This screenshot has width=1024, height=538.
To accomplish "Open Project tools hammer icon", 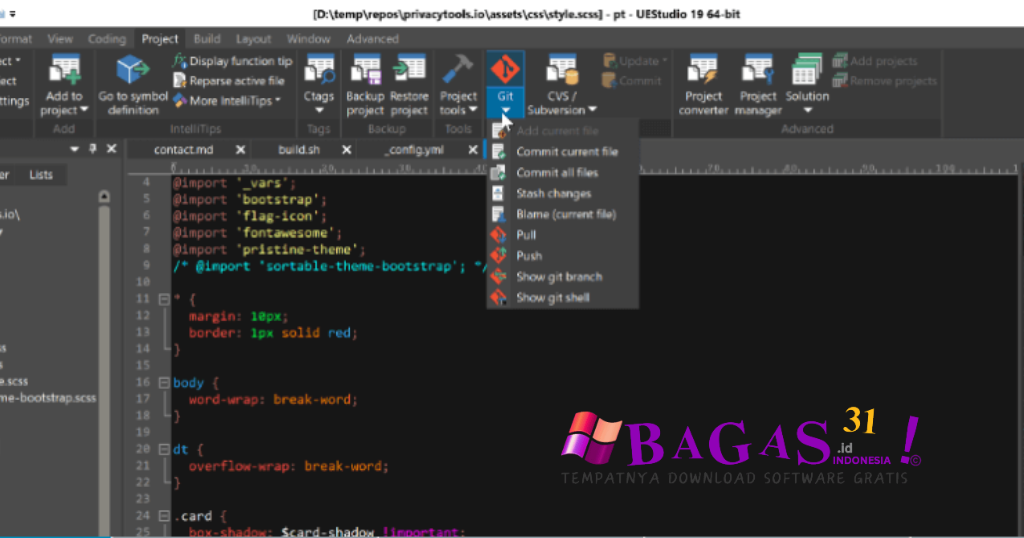I will (x=458, y=69).
